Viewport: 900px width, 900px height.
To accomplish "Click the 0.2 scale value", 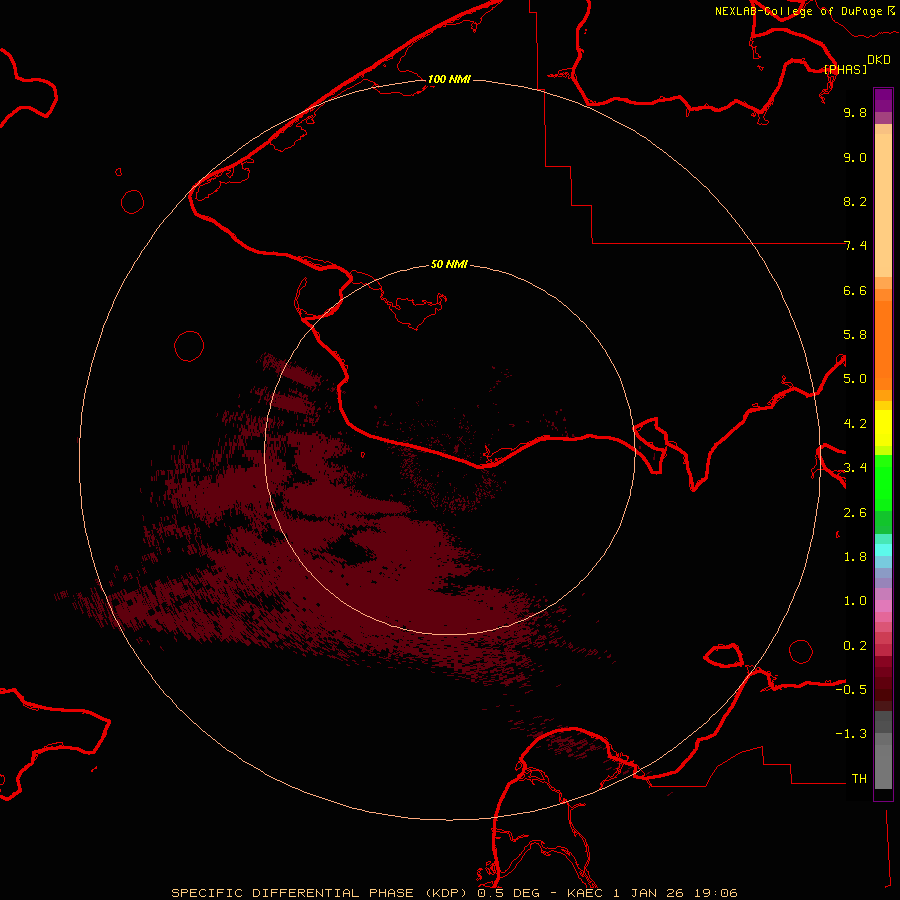I will pyautogui.click(x=855, y=646).
